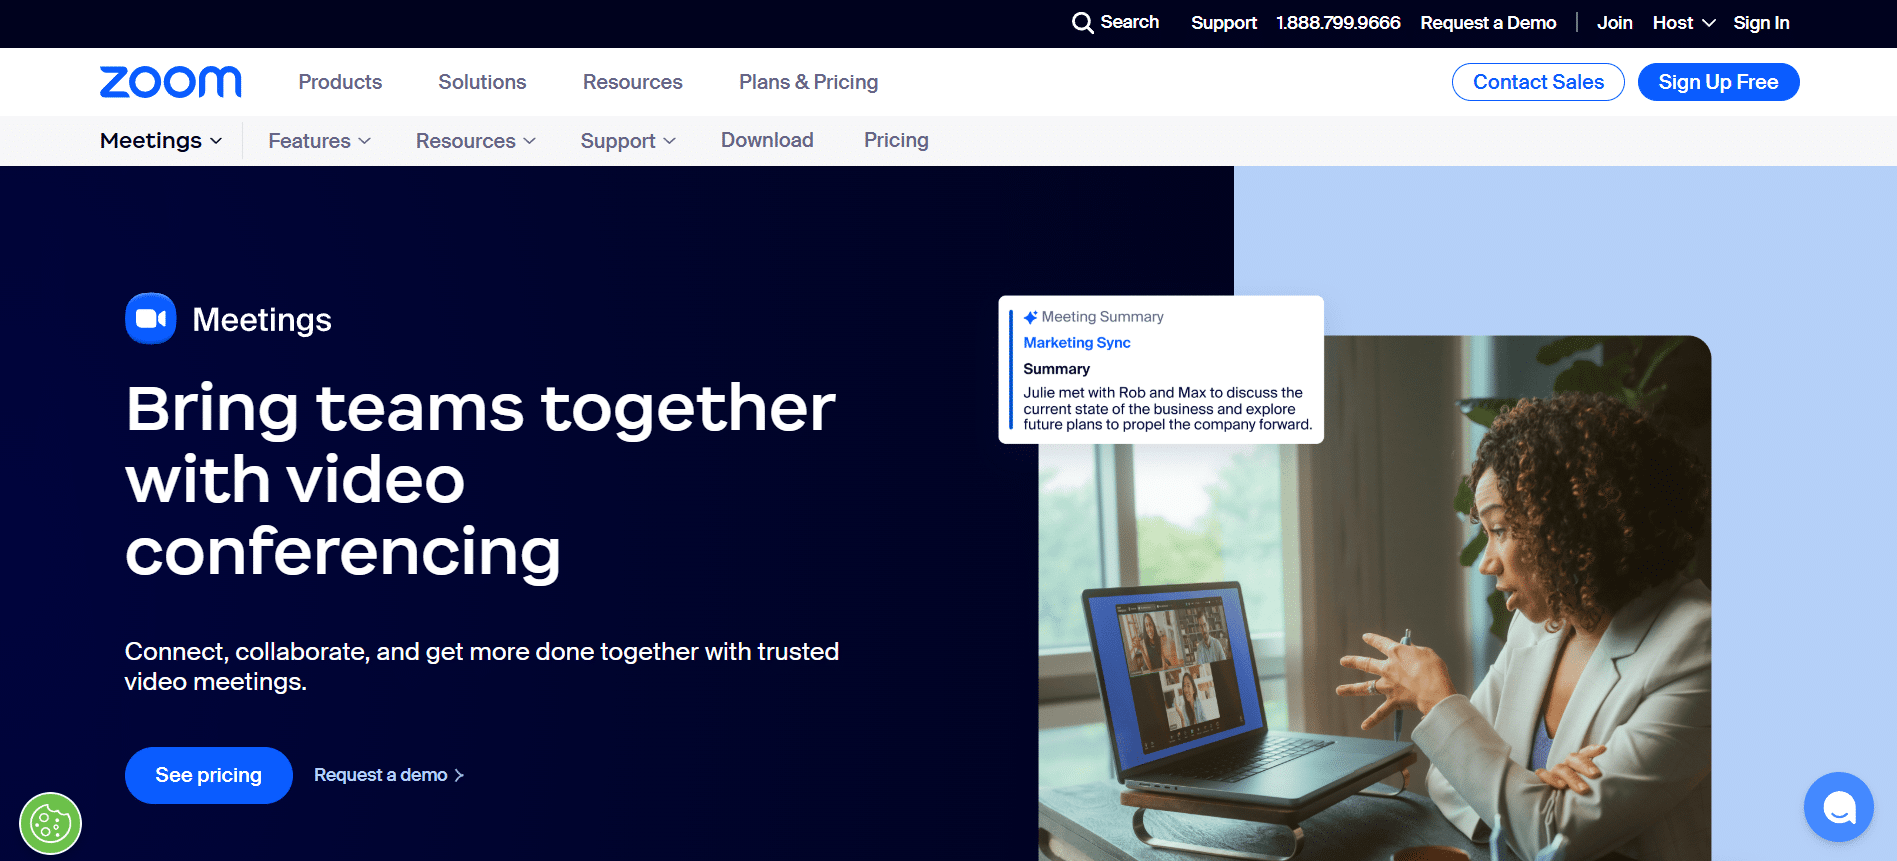Screen dimensions: 1897x861
Task: Click the "Bring teams together" headline
Action: tap(480, 480)
